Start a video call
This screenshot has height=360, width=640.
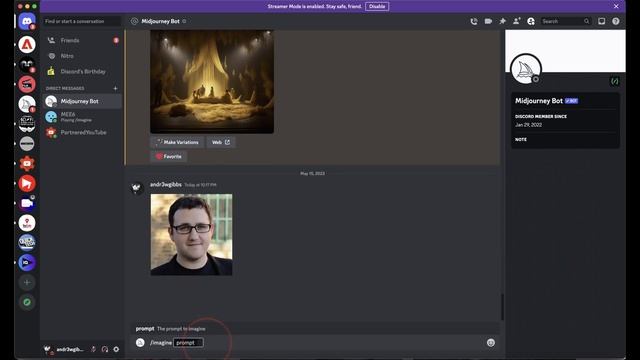click(x=488, y=21)
